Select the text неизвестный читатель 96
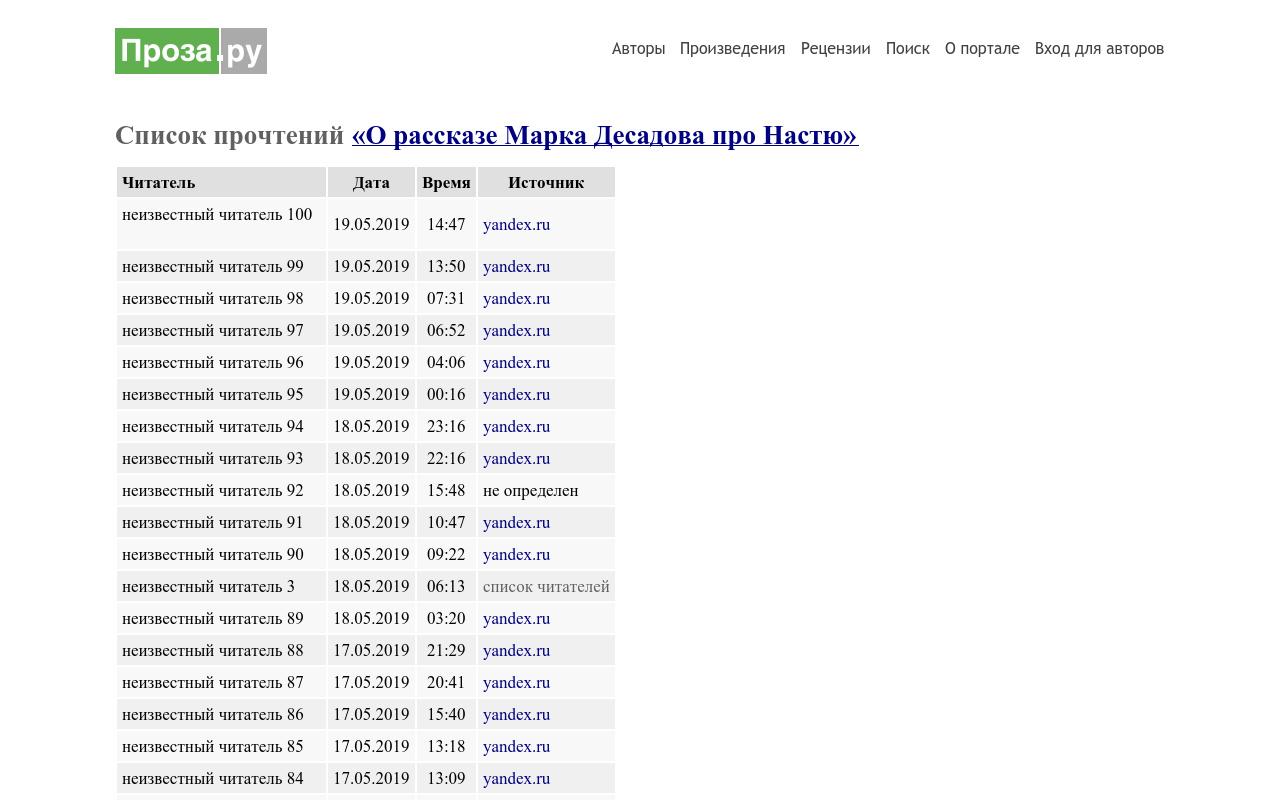Image resolution: width=1280 pixels, height=800 pixels. [213, 362]
